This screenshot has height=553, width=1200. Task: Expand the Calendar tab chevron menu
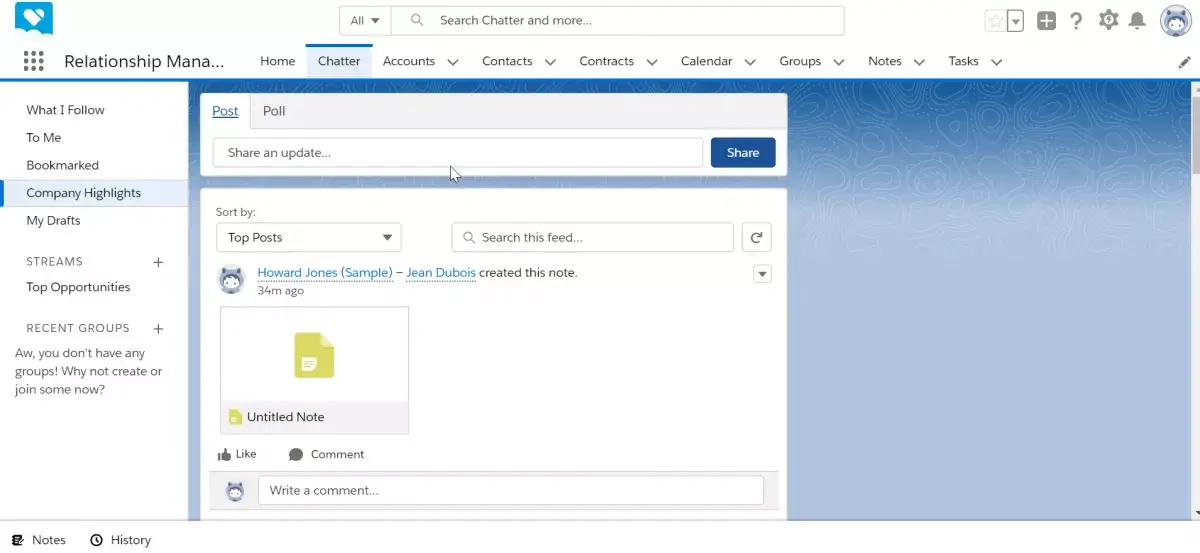coord(750,62)
